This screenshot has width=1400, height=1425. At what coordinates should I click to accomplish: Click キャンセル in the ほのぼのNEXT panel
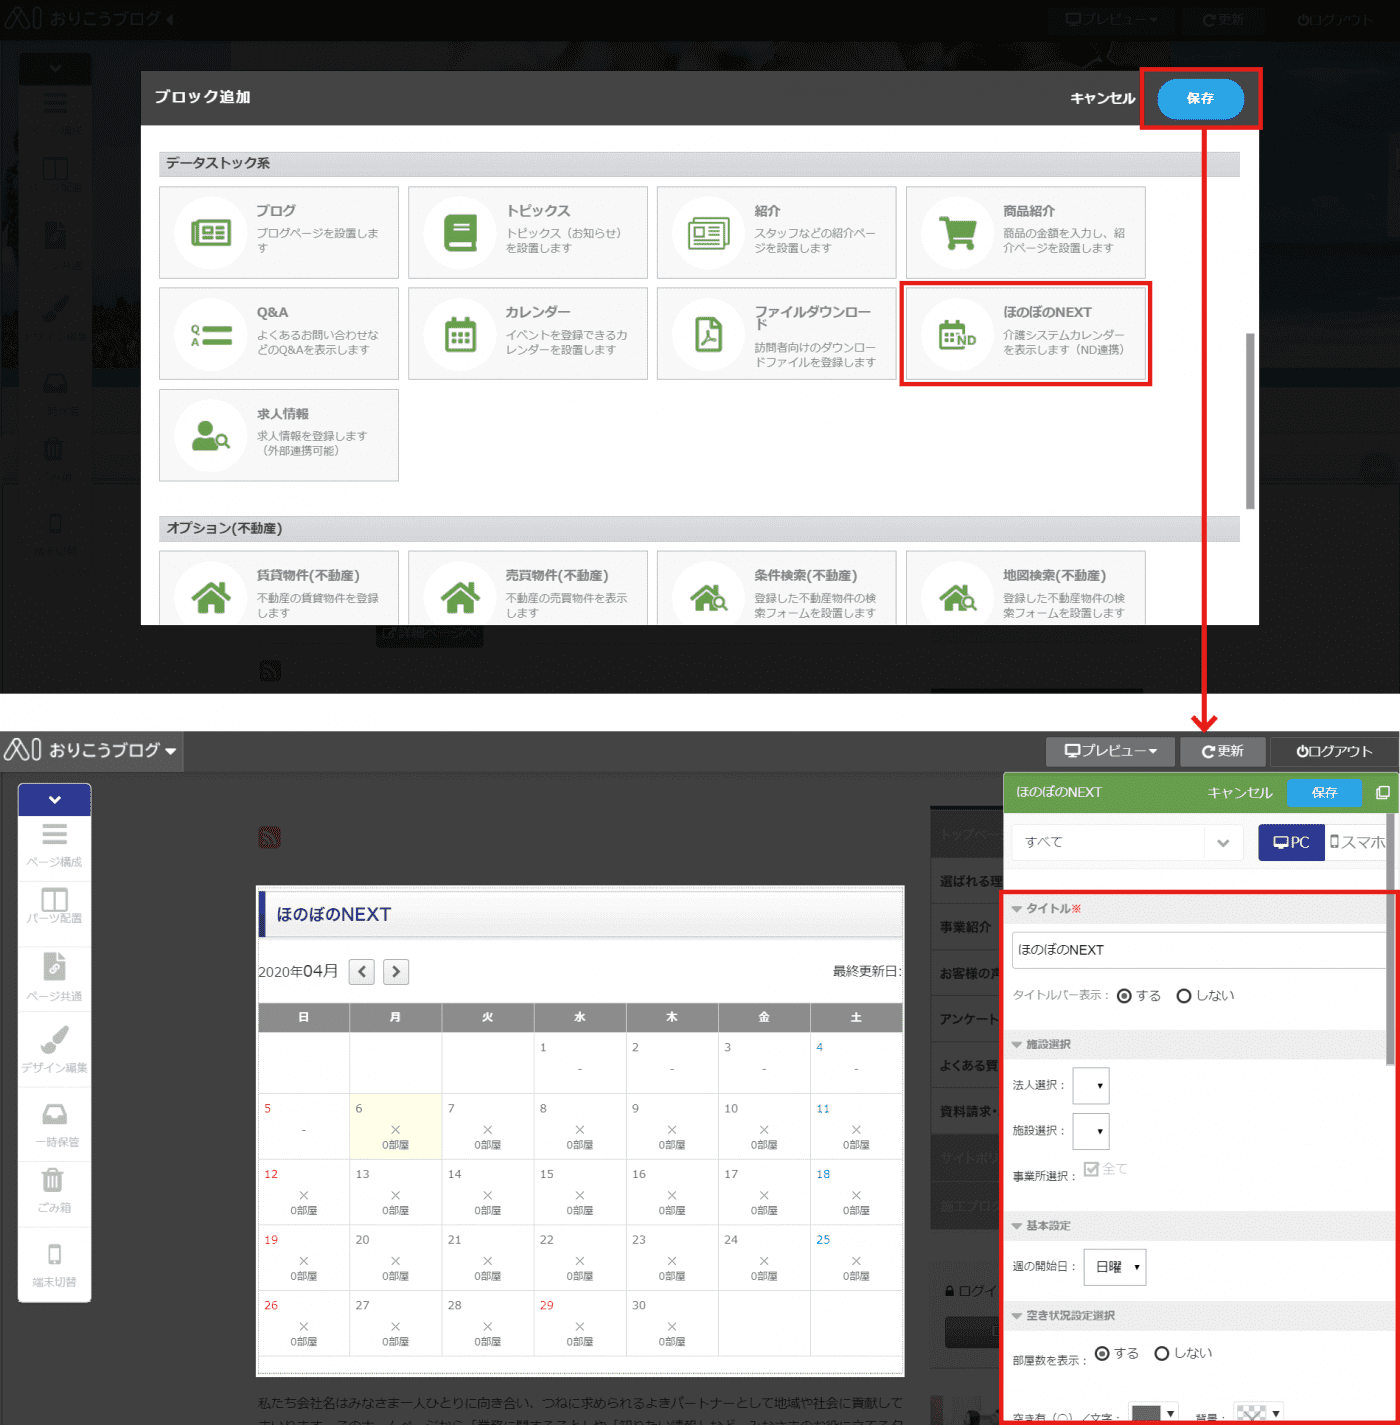[x=1240, y=792]
